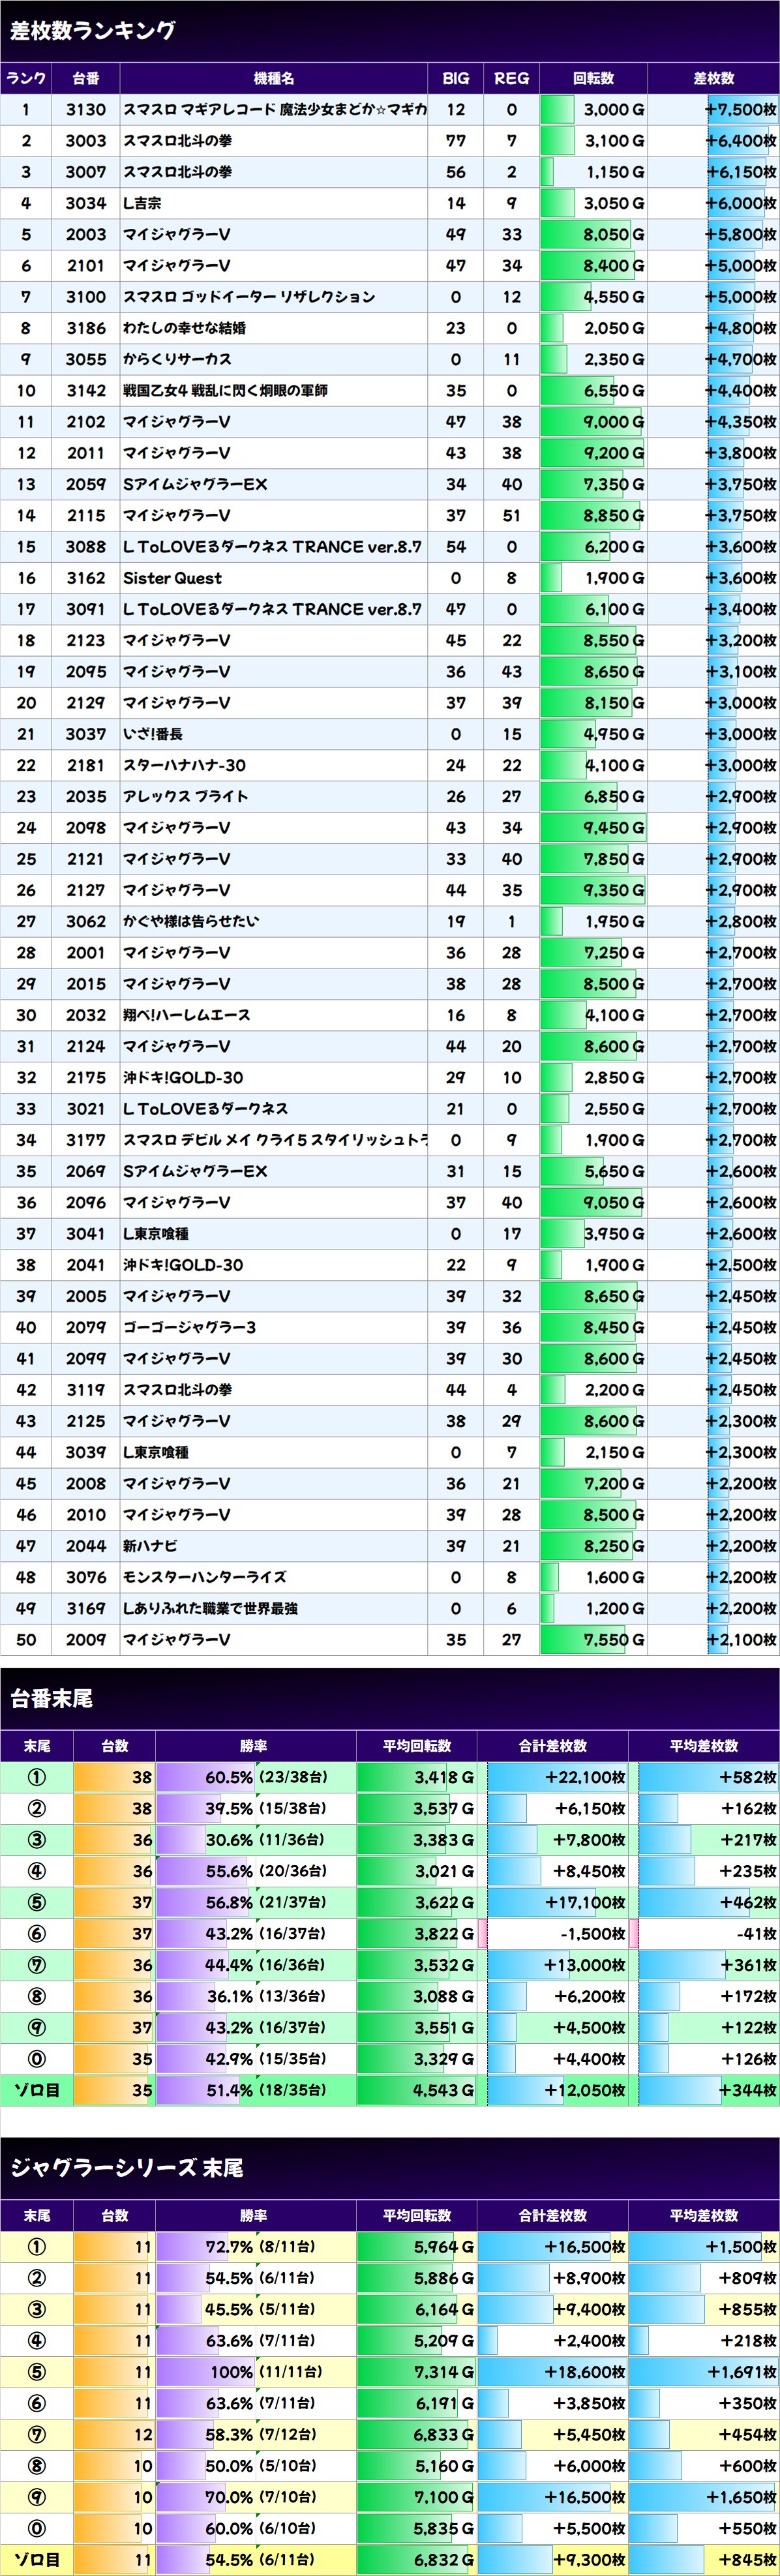Select ゾロ目 row in 台番末尾 table

390,2089
